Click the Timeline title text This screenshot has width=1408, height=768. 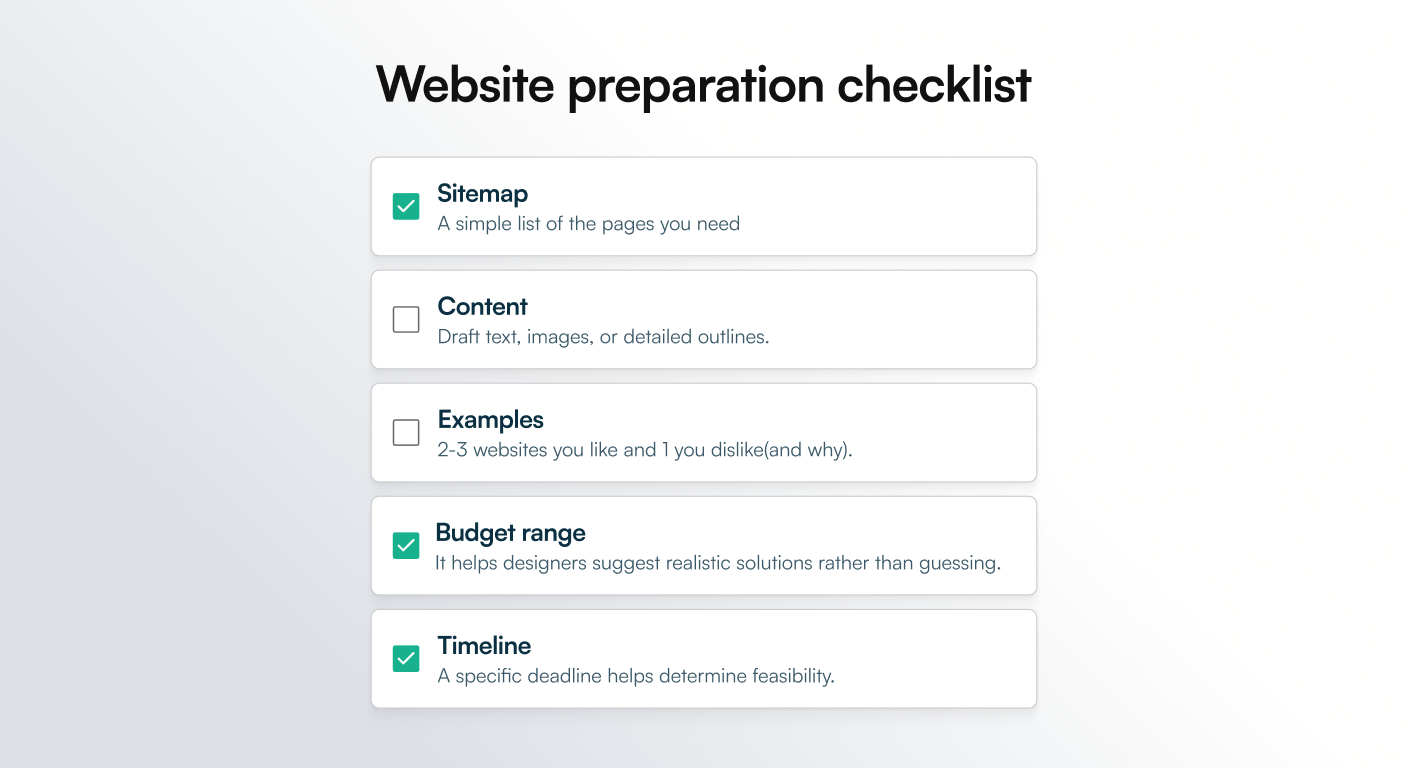(484, 646)
